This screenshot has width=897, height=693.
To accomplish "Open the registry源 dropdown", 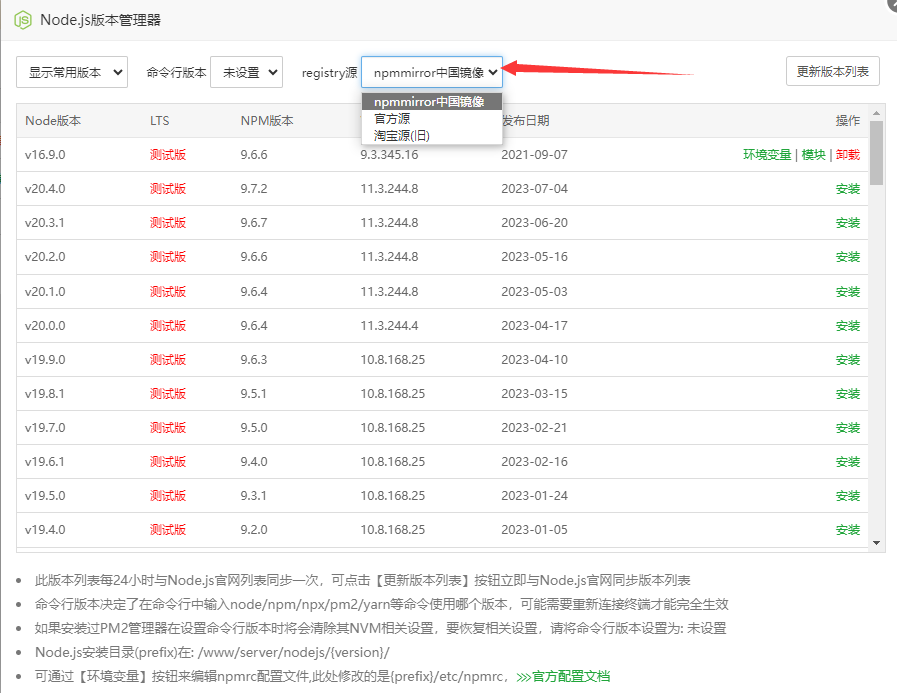I will 432,72.
